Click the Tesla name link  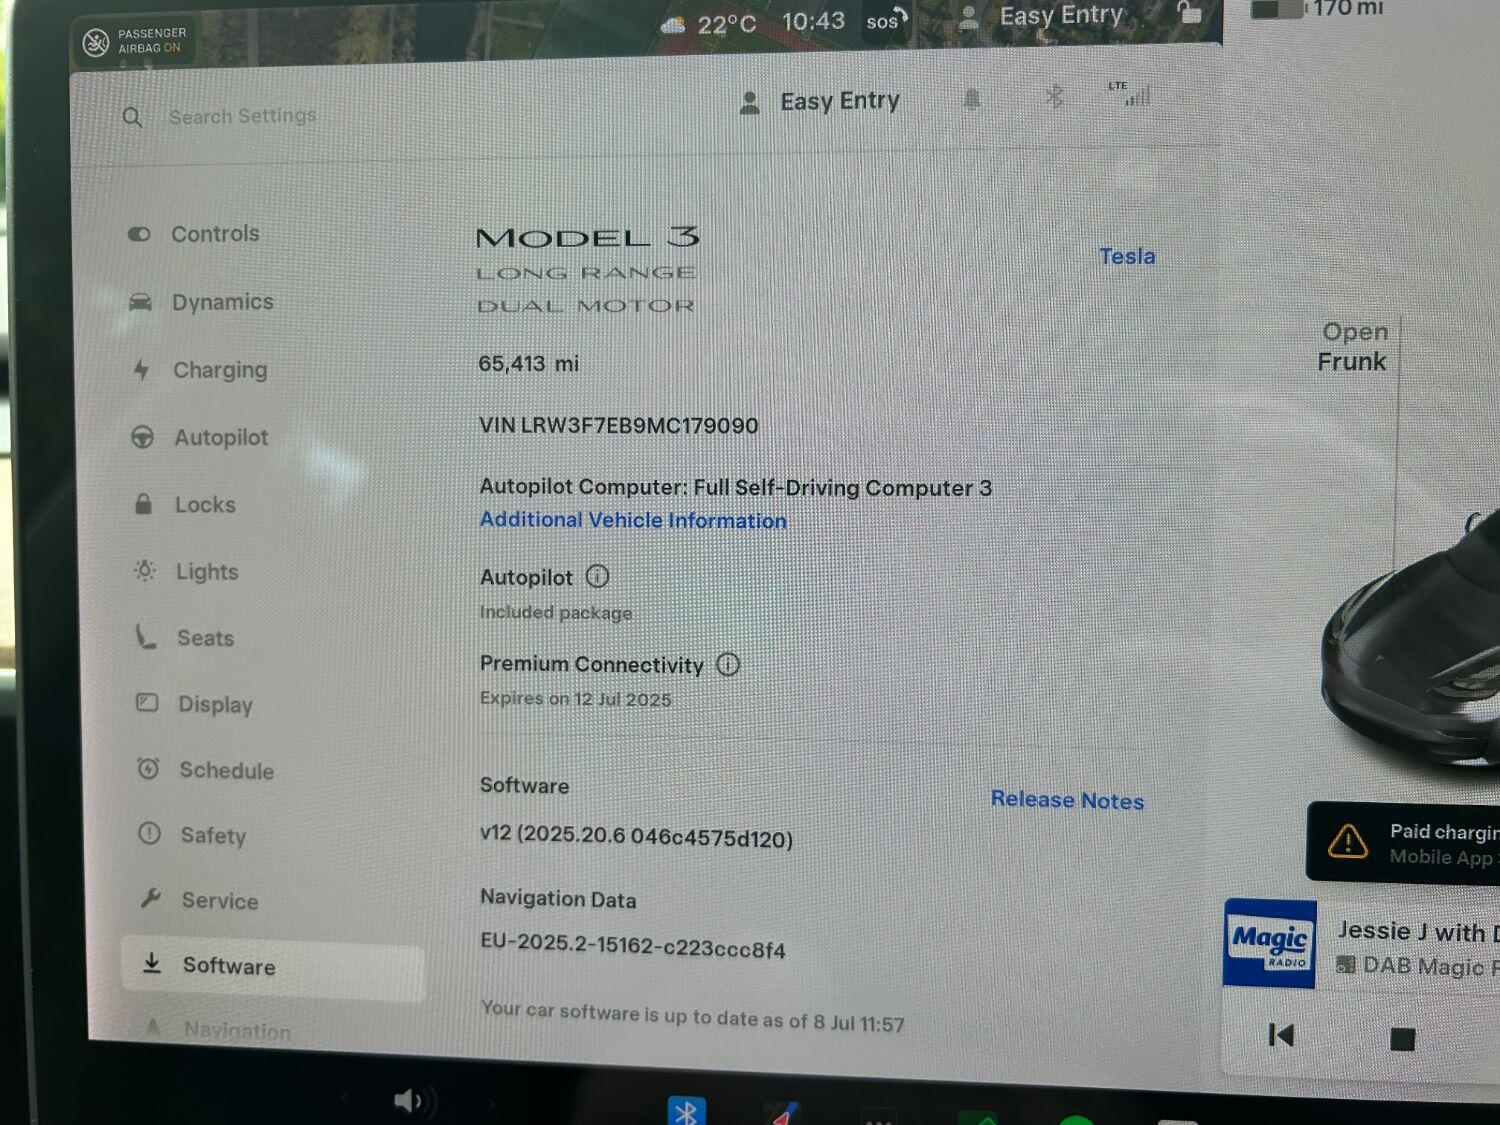1127,256
